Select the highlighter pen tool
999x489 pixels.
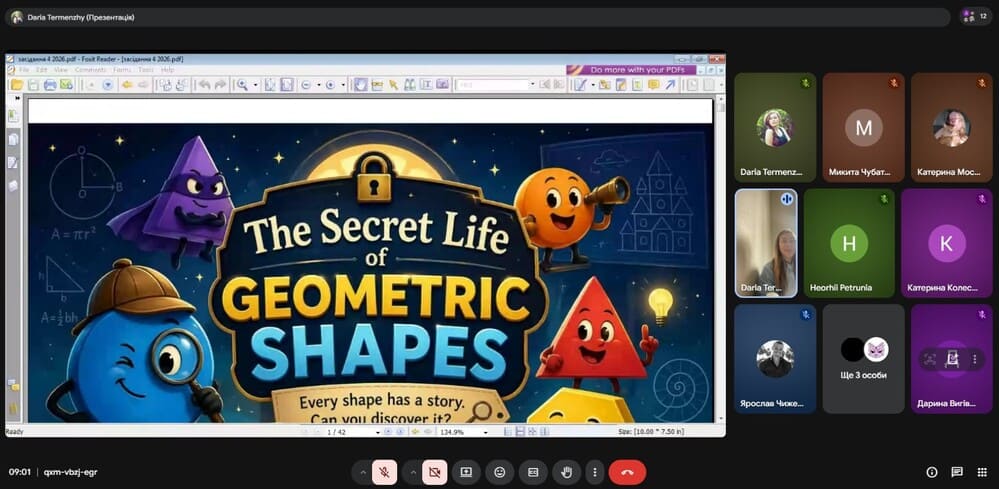click(580, 85)
